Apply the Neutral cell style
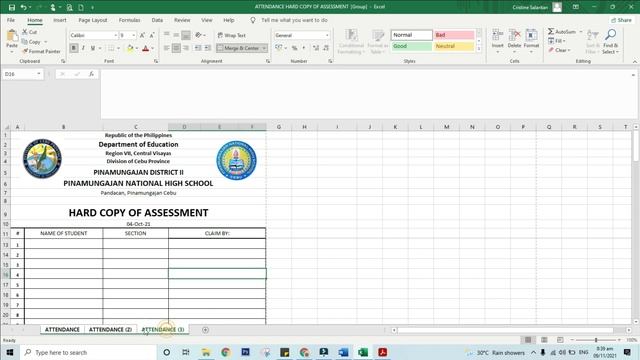 [x=454, y=46]
